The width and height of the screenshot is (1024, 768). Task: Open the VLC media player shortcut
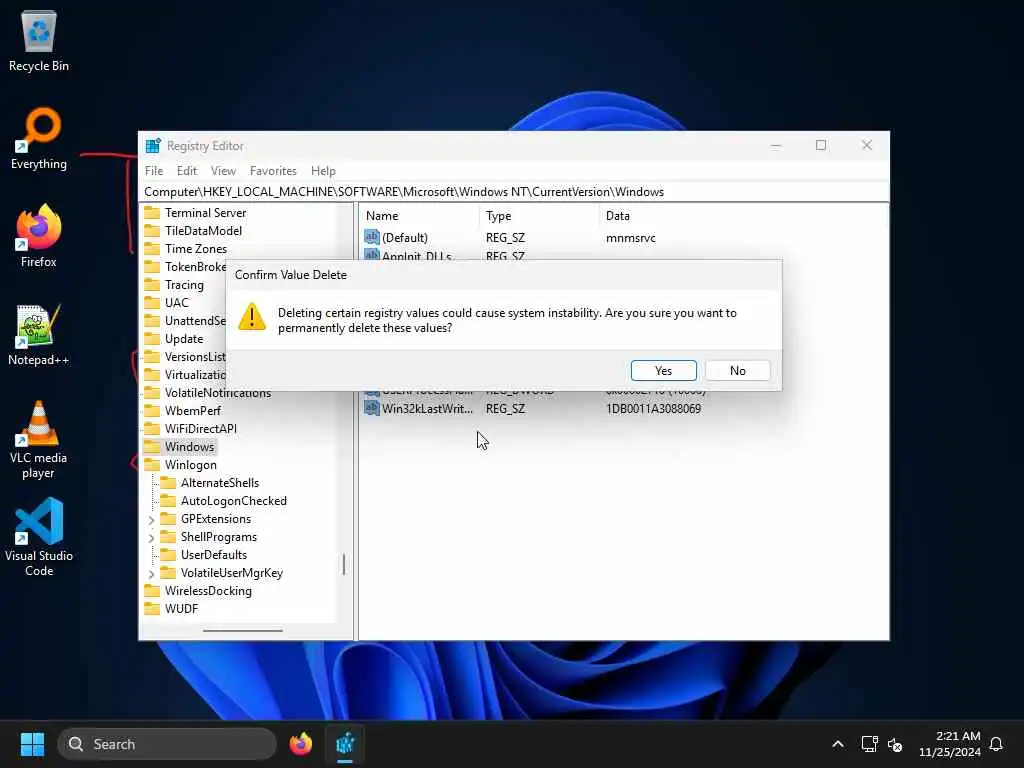(39, 440)
